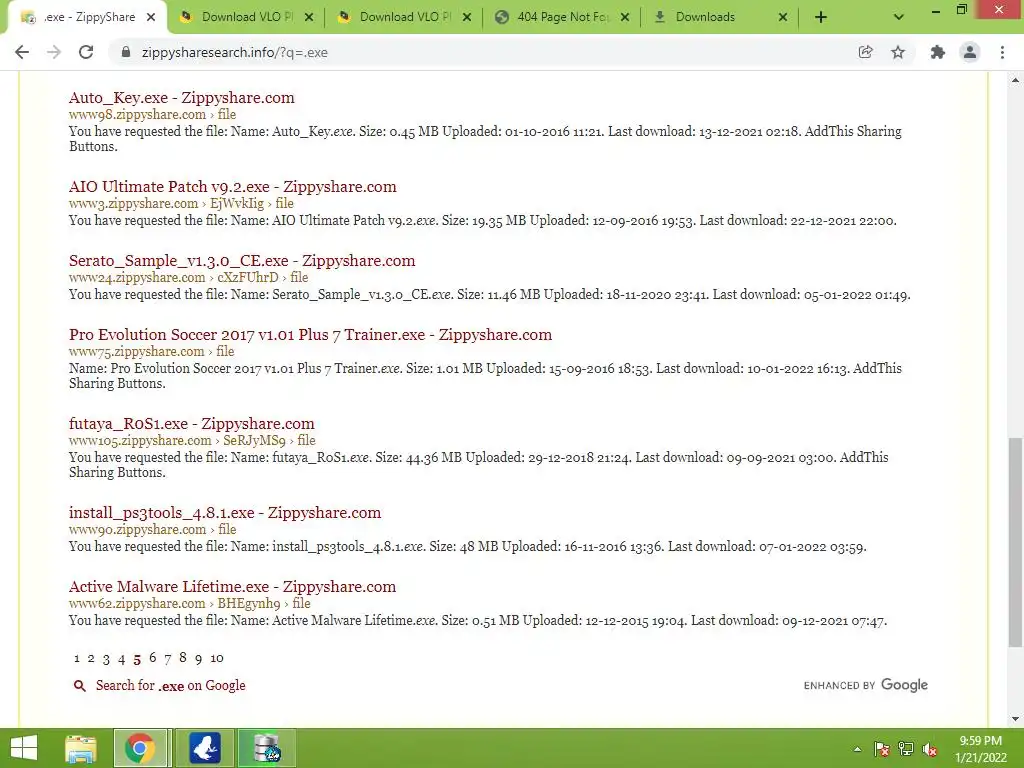The image size is (1024, 768).
Task: Click the forward navigation arrow
Action: [54, 52]
